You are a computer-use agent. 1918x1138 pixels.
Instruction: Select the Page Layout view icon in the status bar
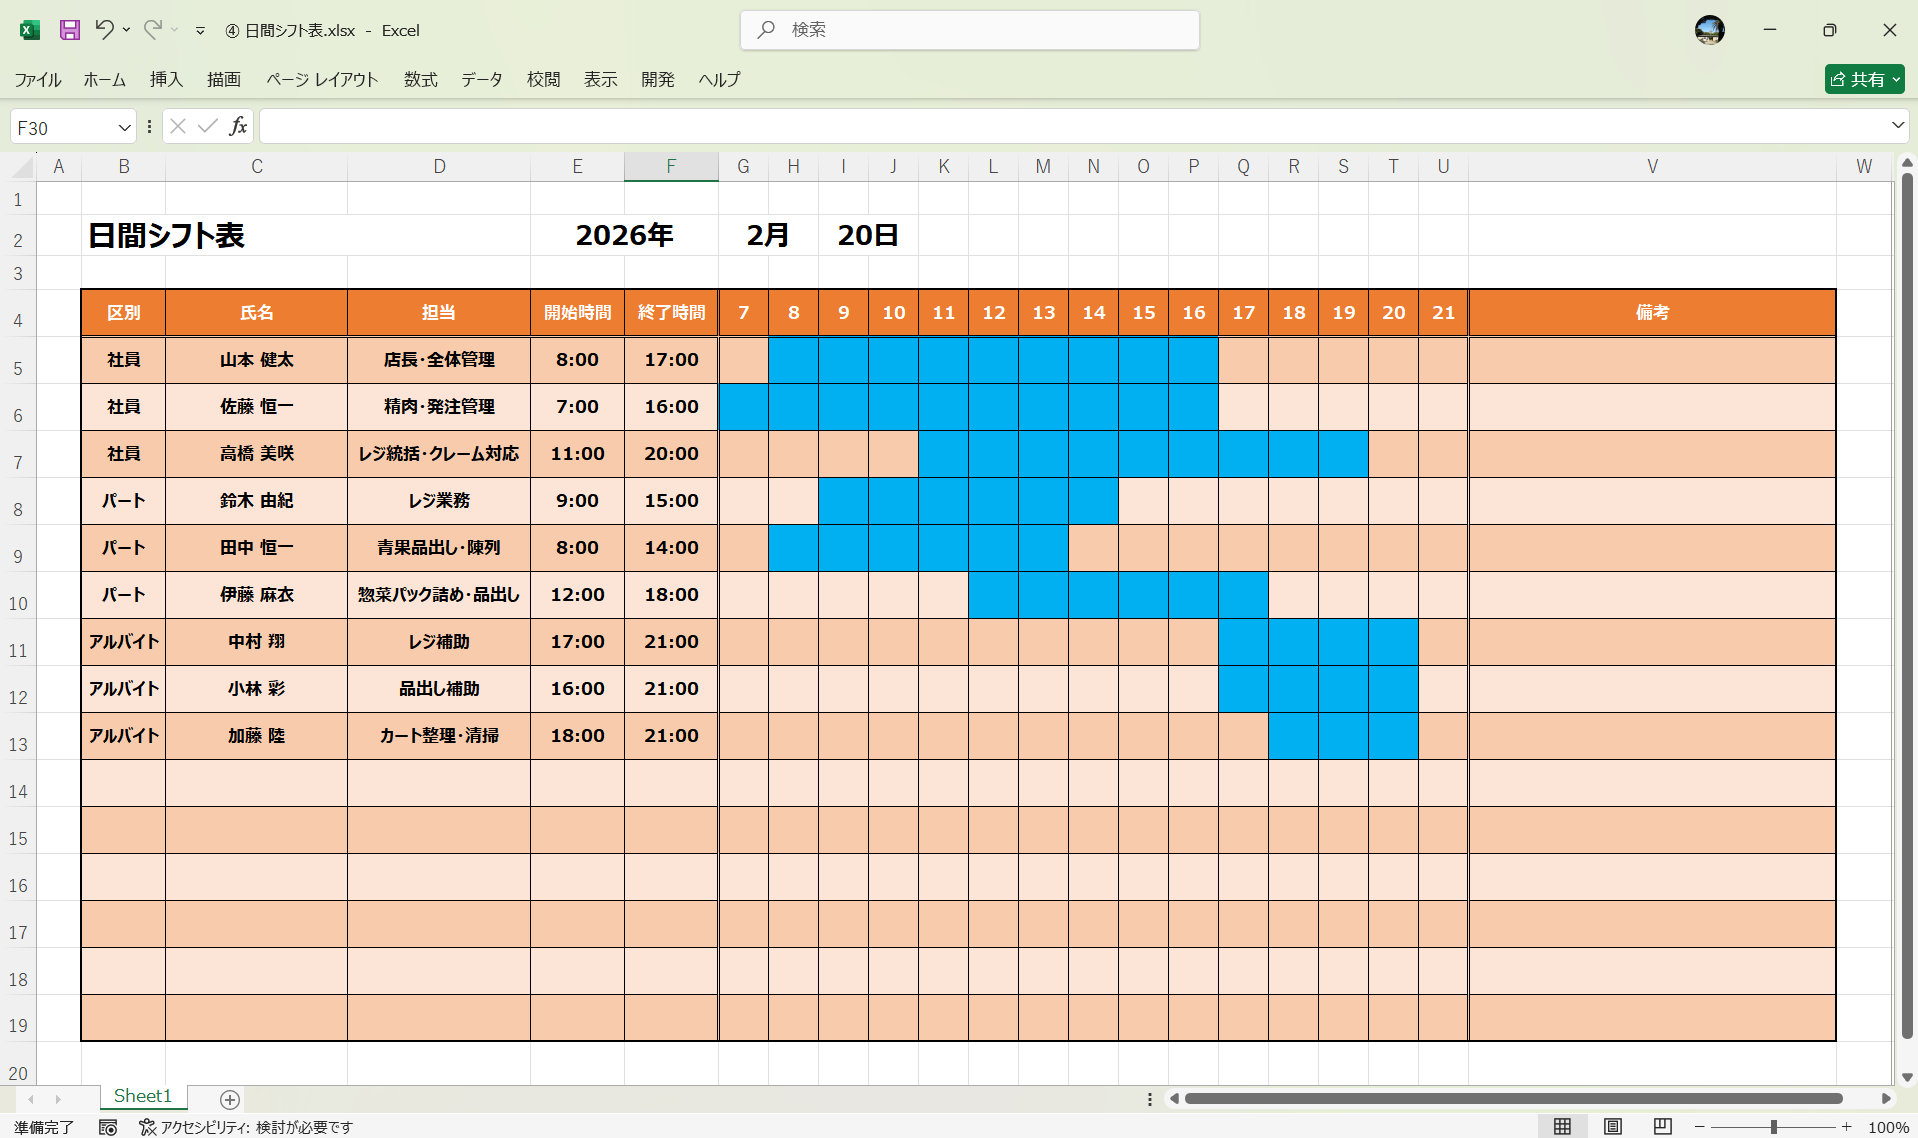coord(1613,1126)
